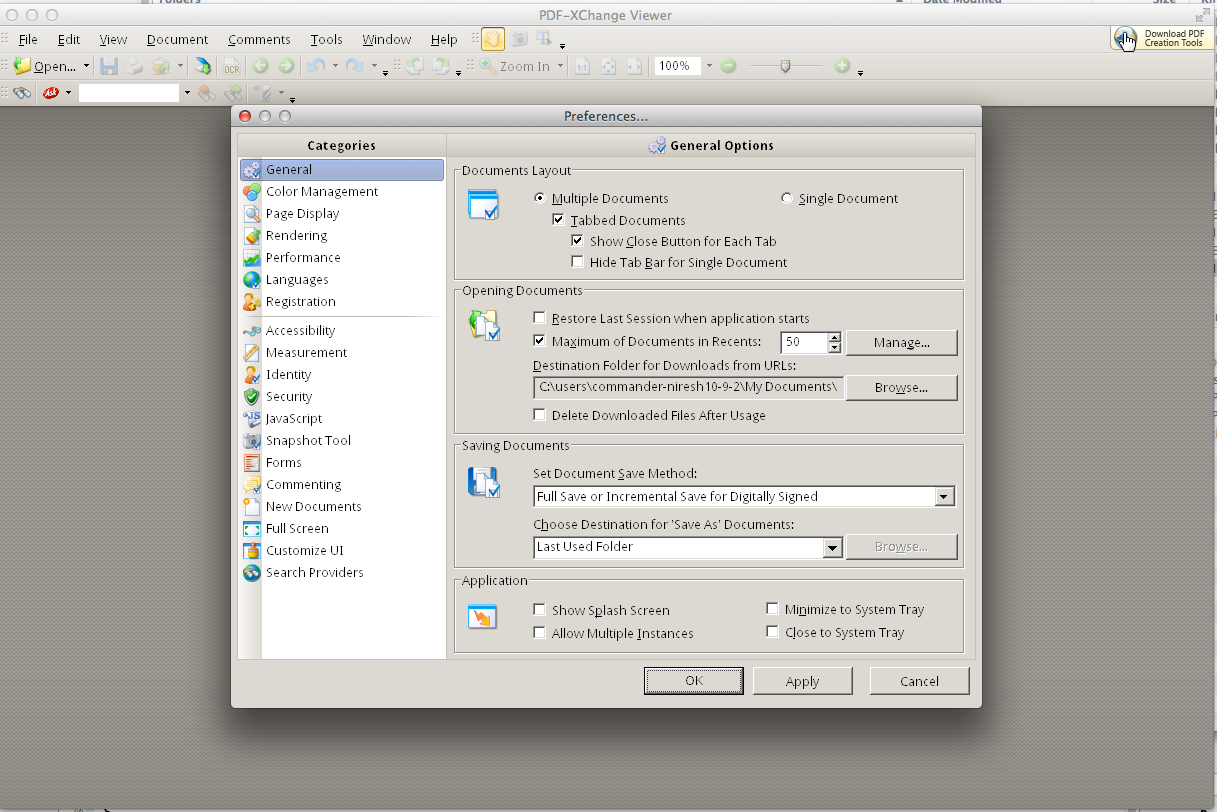Click the Undo arrow icon
1217x812 pixels.
click(315, 66)
